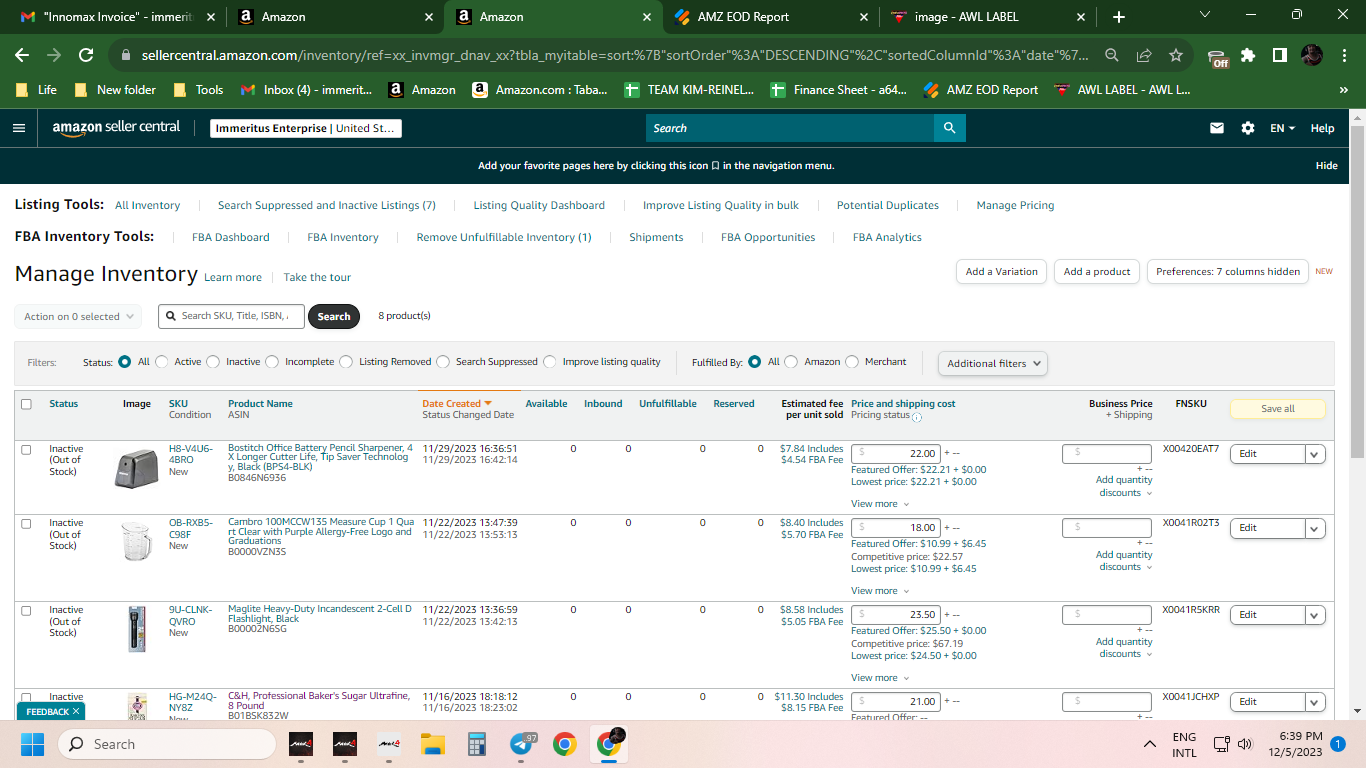The height and width of the screenshot is (768, 1366).
Task: Open Preferences: 7 columns hidden
Action: tap(1228, 271)
